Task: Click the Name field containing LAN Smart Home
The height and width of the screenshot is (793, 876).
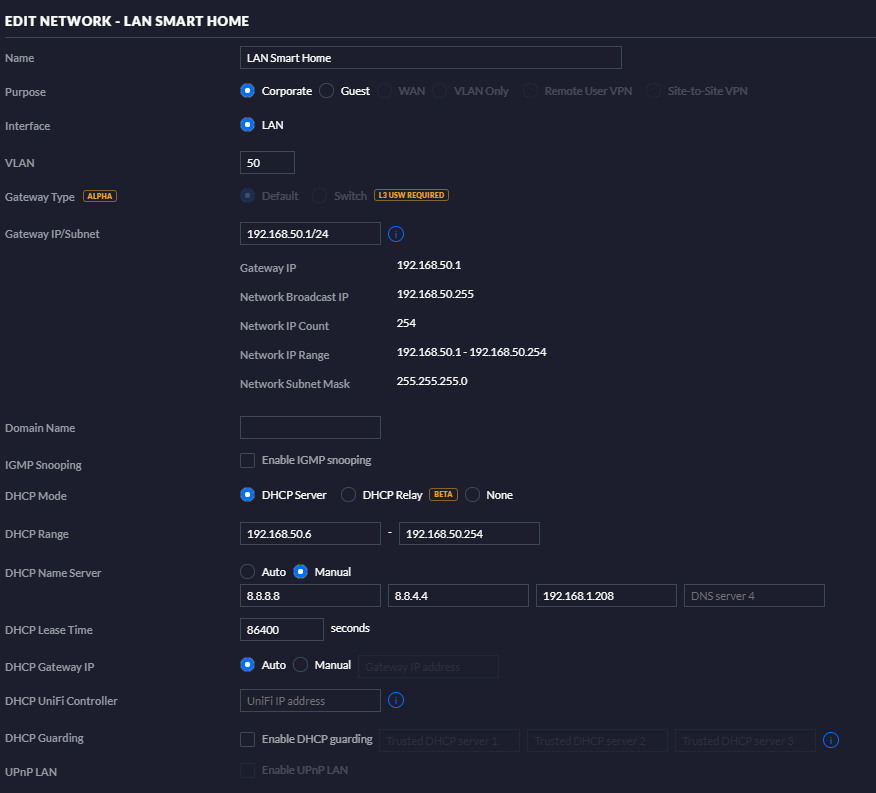Action: point(431,58)
